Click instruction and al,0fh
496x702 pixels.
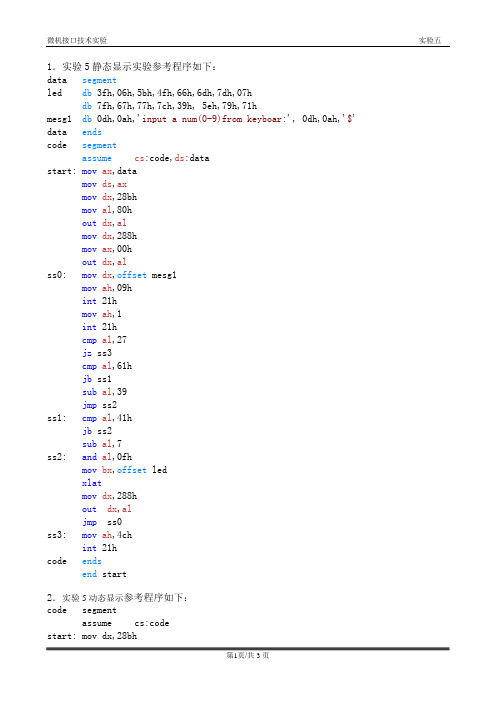[107, 457]
